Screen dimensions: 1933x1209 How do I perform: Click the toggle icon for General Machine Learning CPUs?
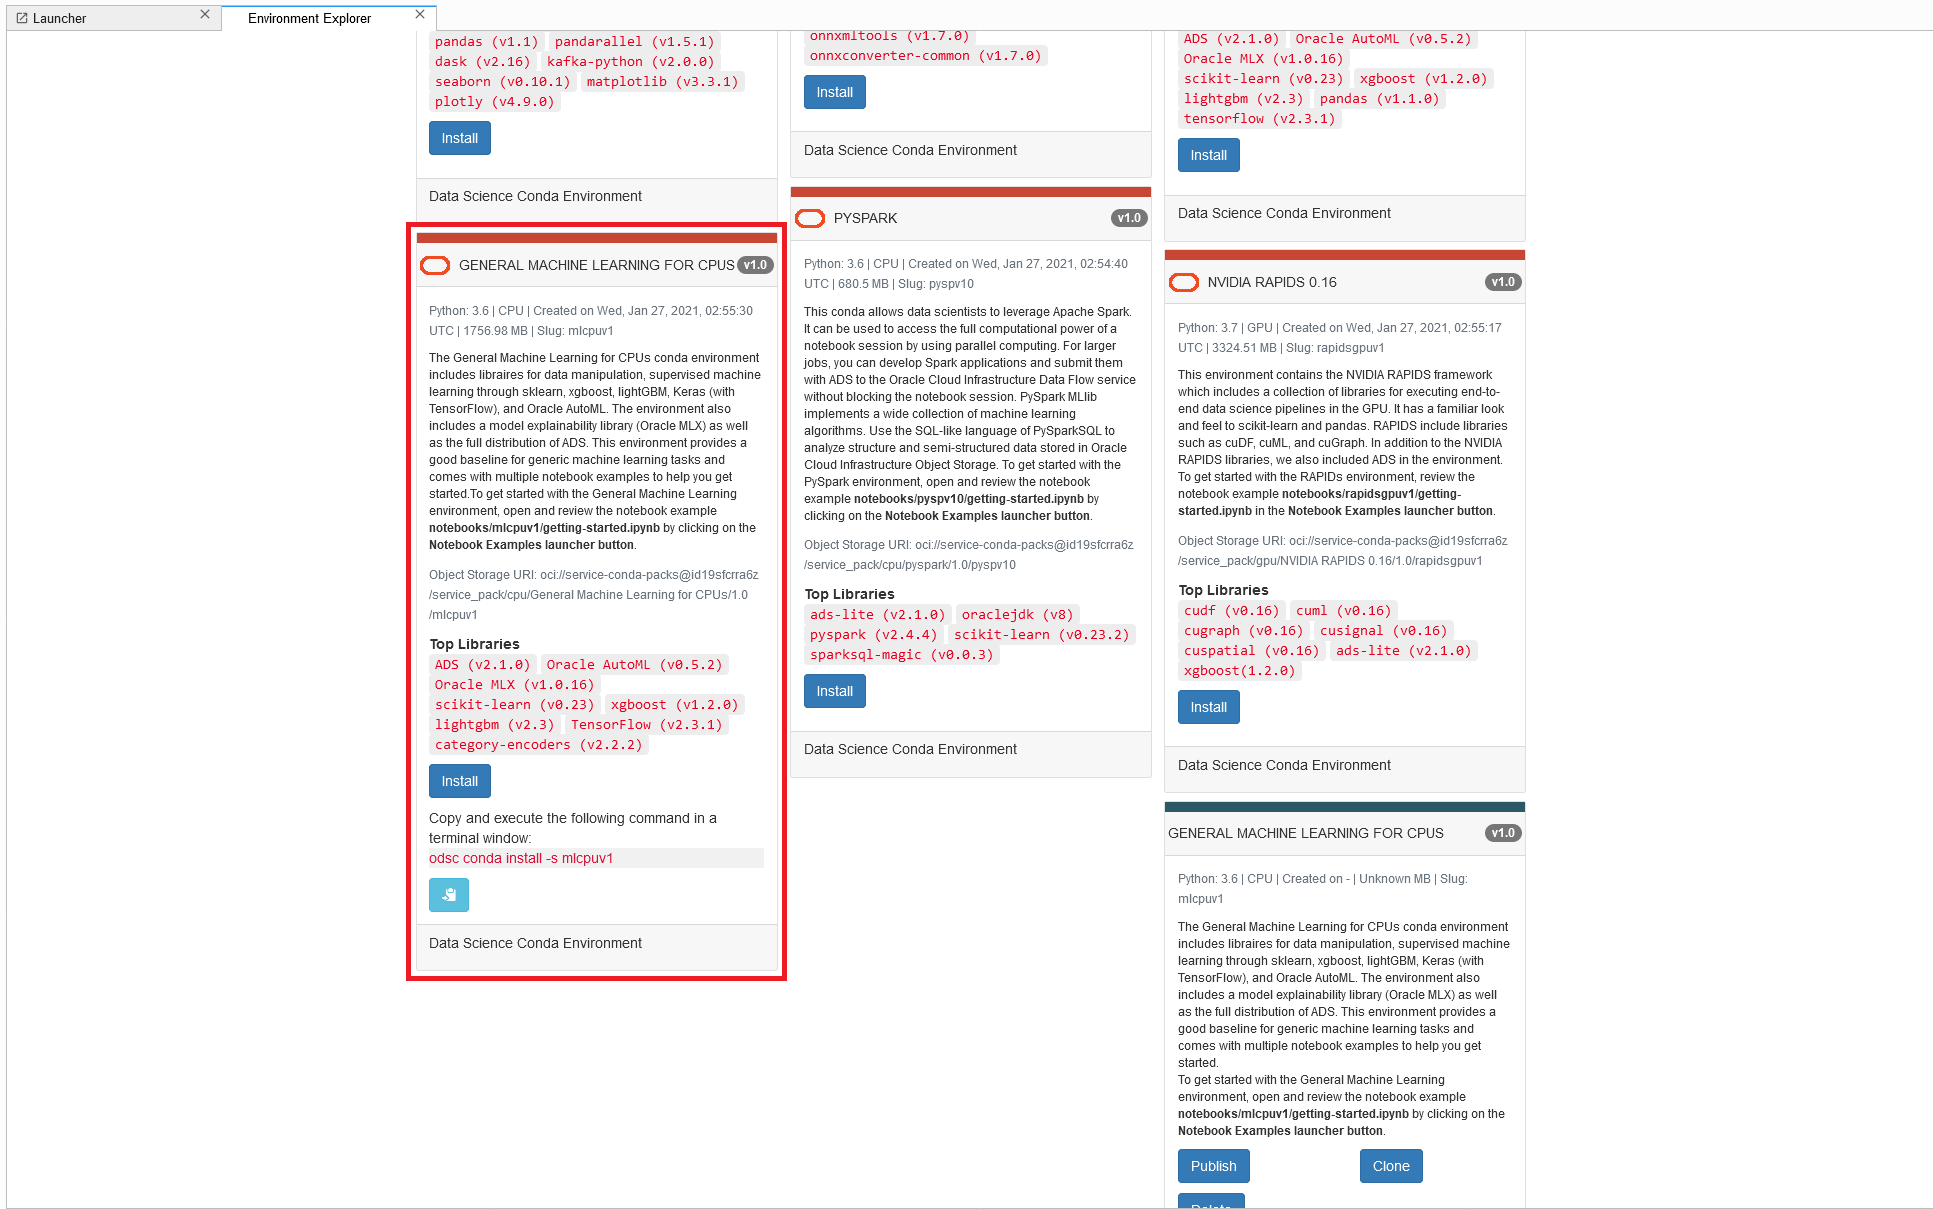[x=437, y=265]
